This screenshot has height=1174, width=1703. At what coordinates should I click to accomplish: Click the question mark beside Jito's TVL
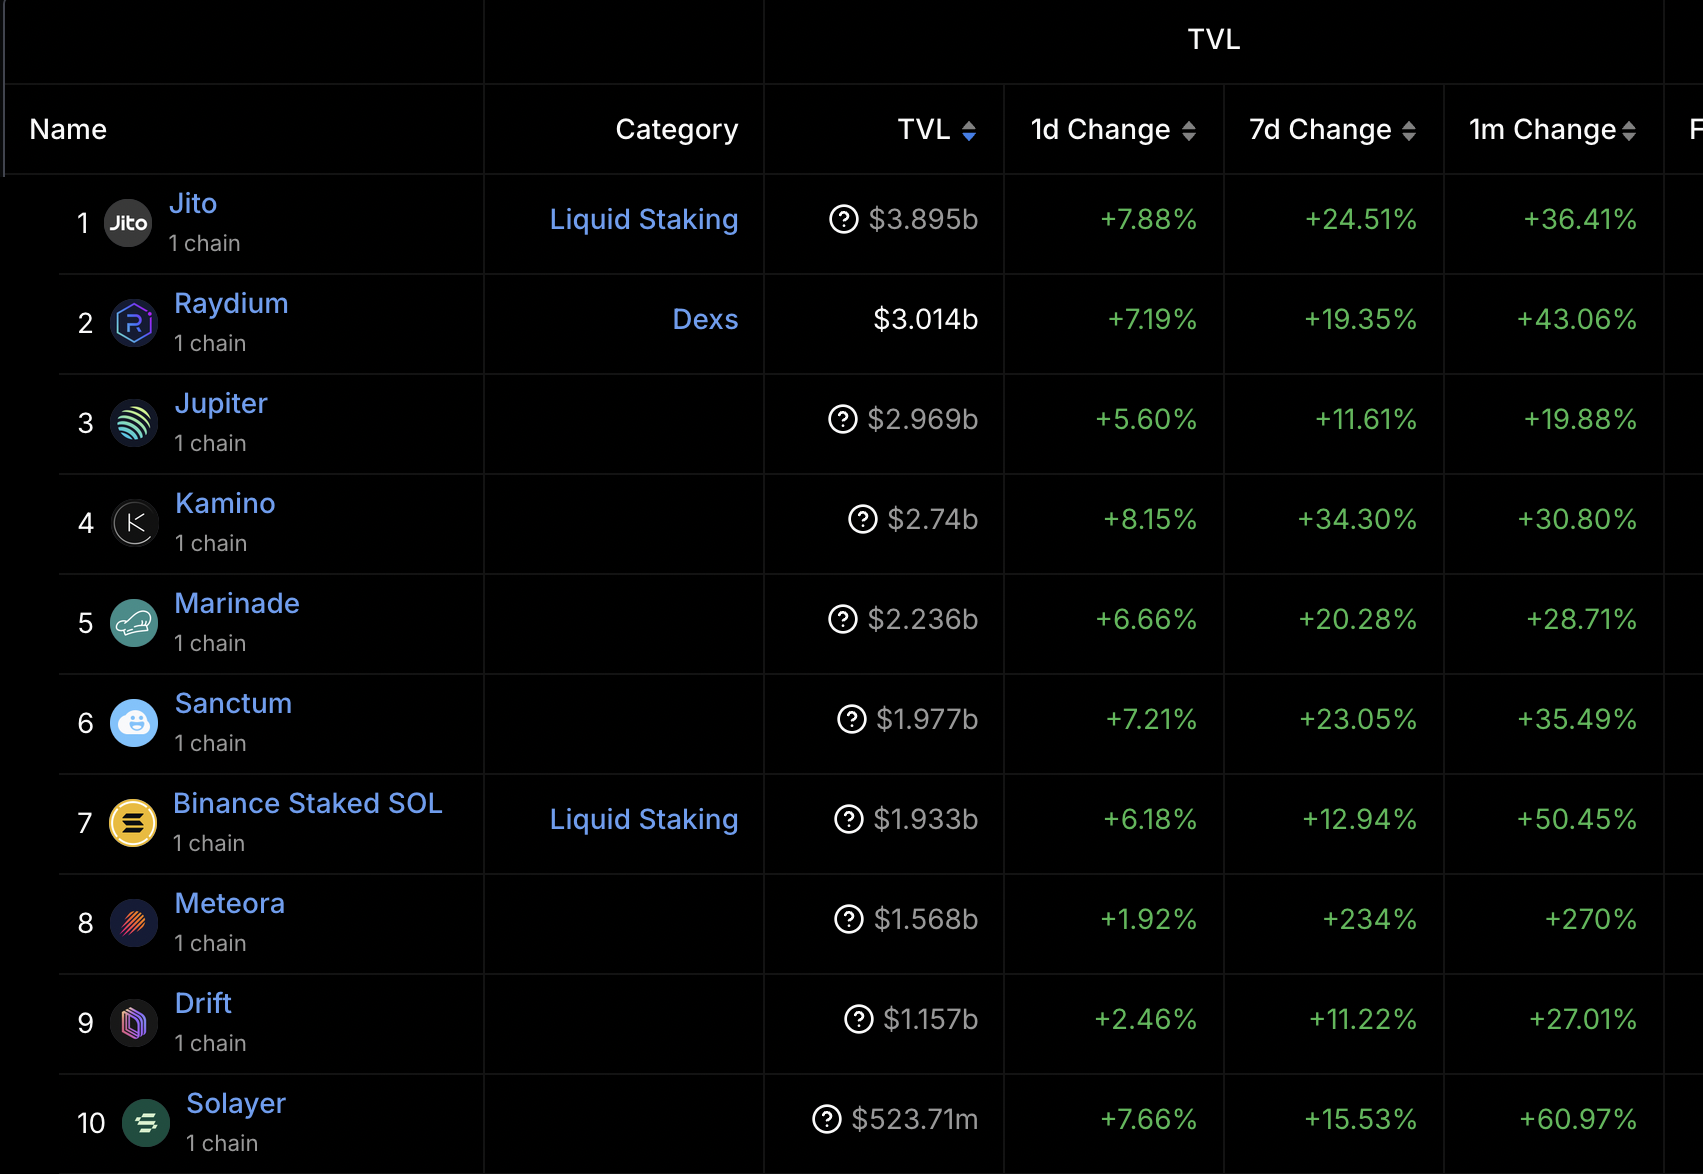[844, 219]
